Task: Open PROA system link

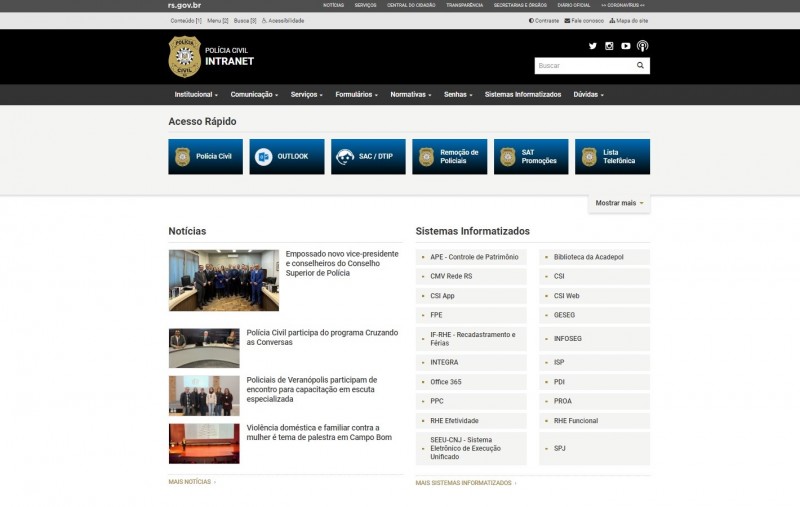Action: (594, 401)
